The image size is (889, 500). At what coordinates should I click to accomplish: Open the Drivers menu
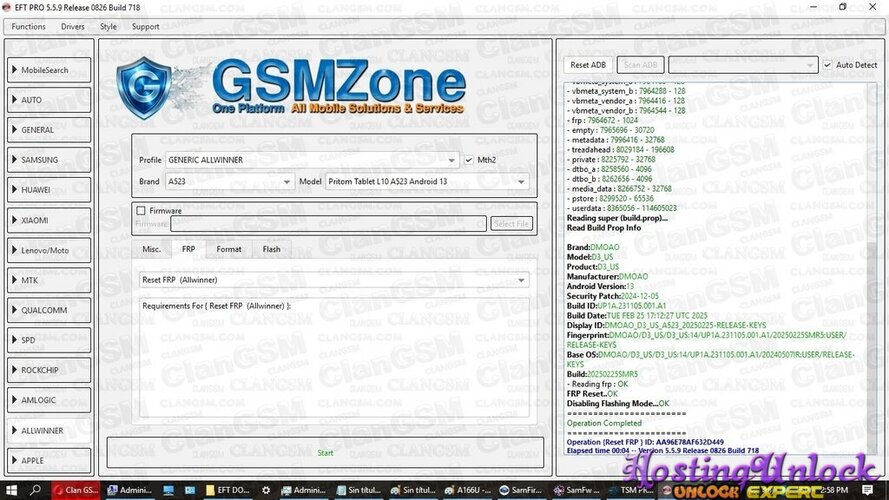tap(73, 27)
